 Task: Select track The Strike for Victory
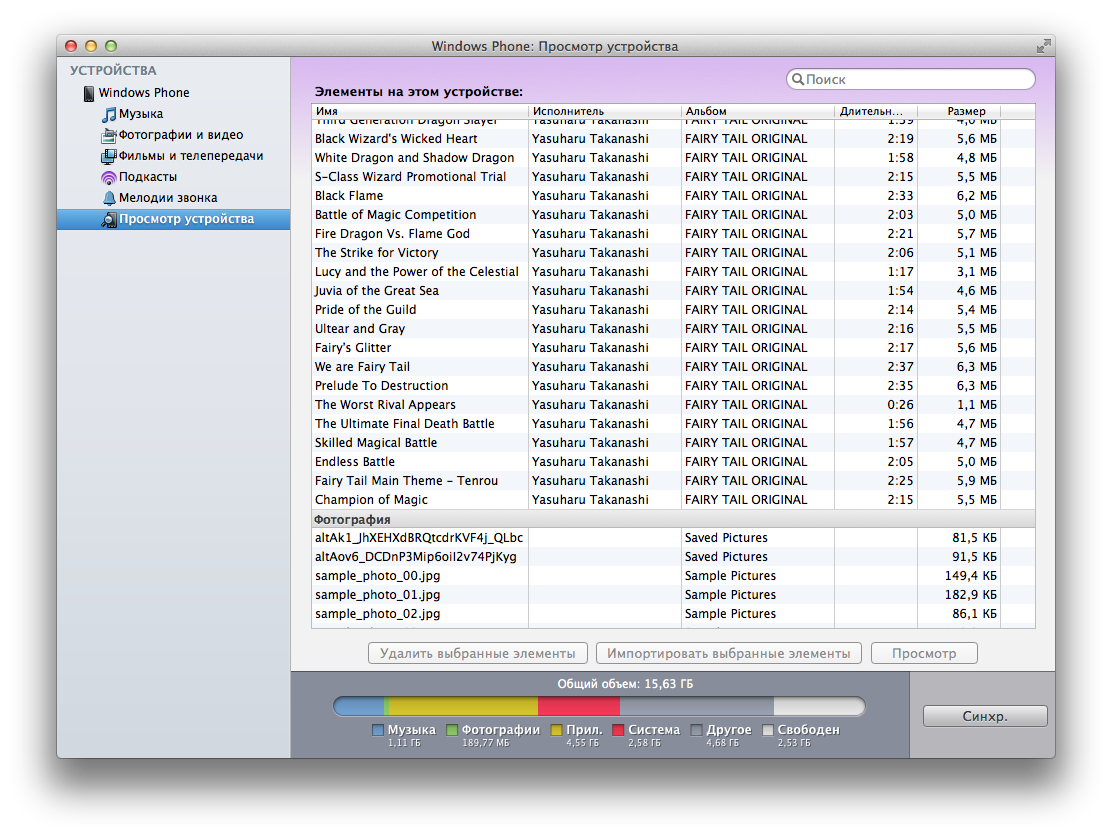[673, 253]
